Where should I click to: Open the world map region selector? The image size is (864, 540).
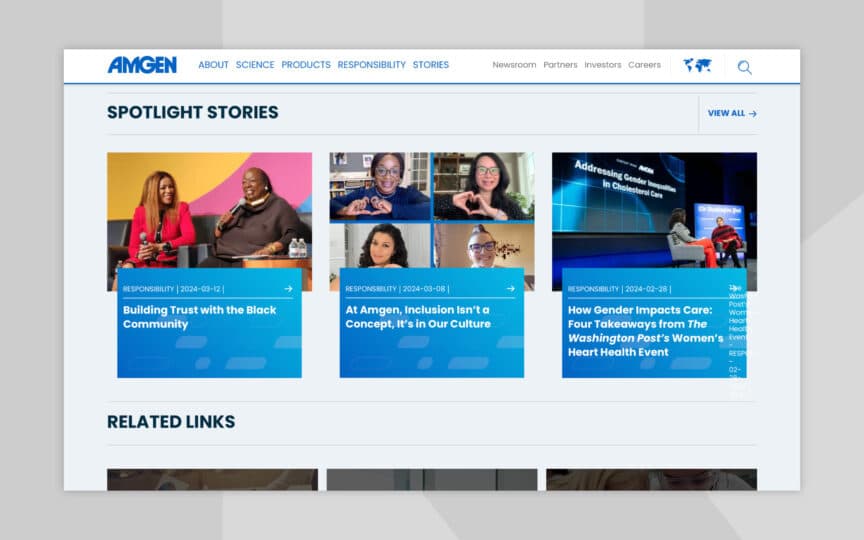tap(697, 65)
